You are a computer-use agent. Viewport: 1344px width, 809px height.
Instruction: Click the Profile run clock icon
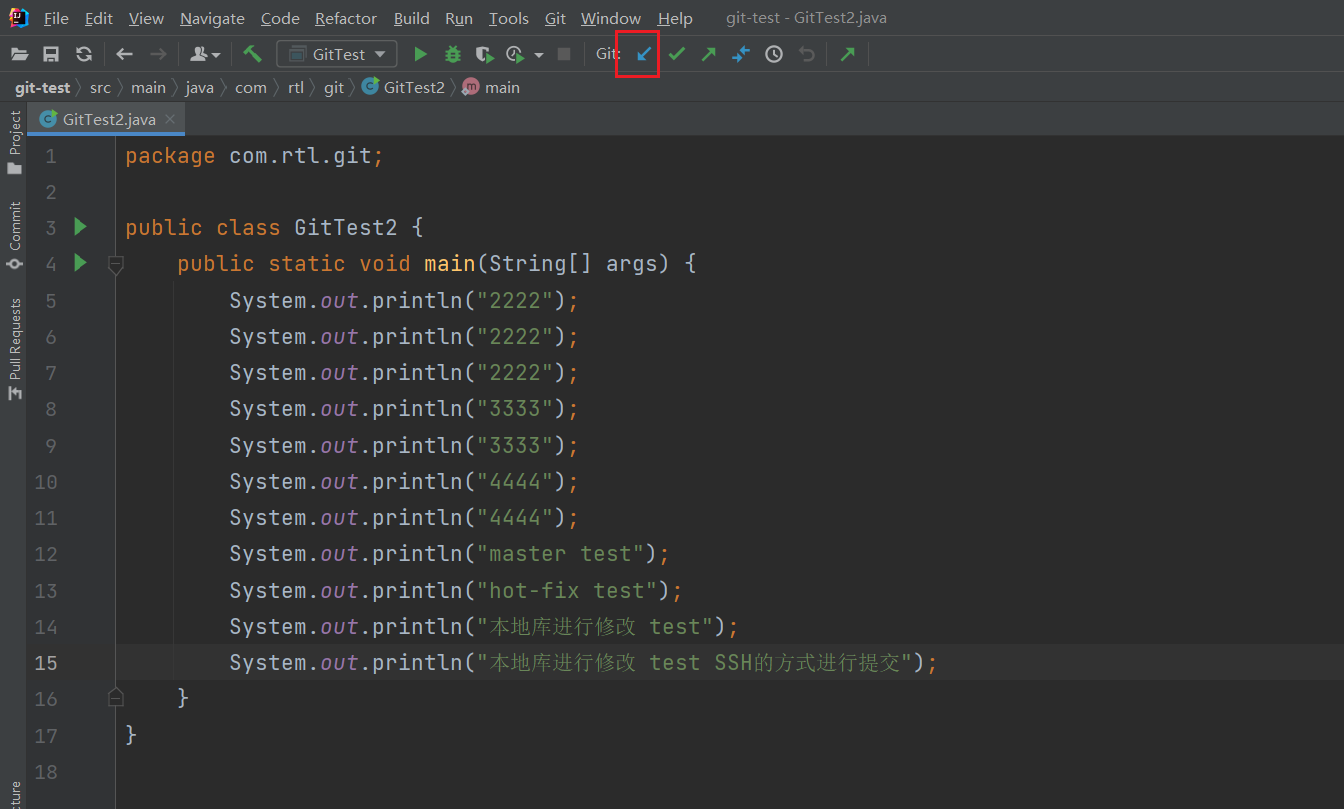(515, 54)
